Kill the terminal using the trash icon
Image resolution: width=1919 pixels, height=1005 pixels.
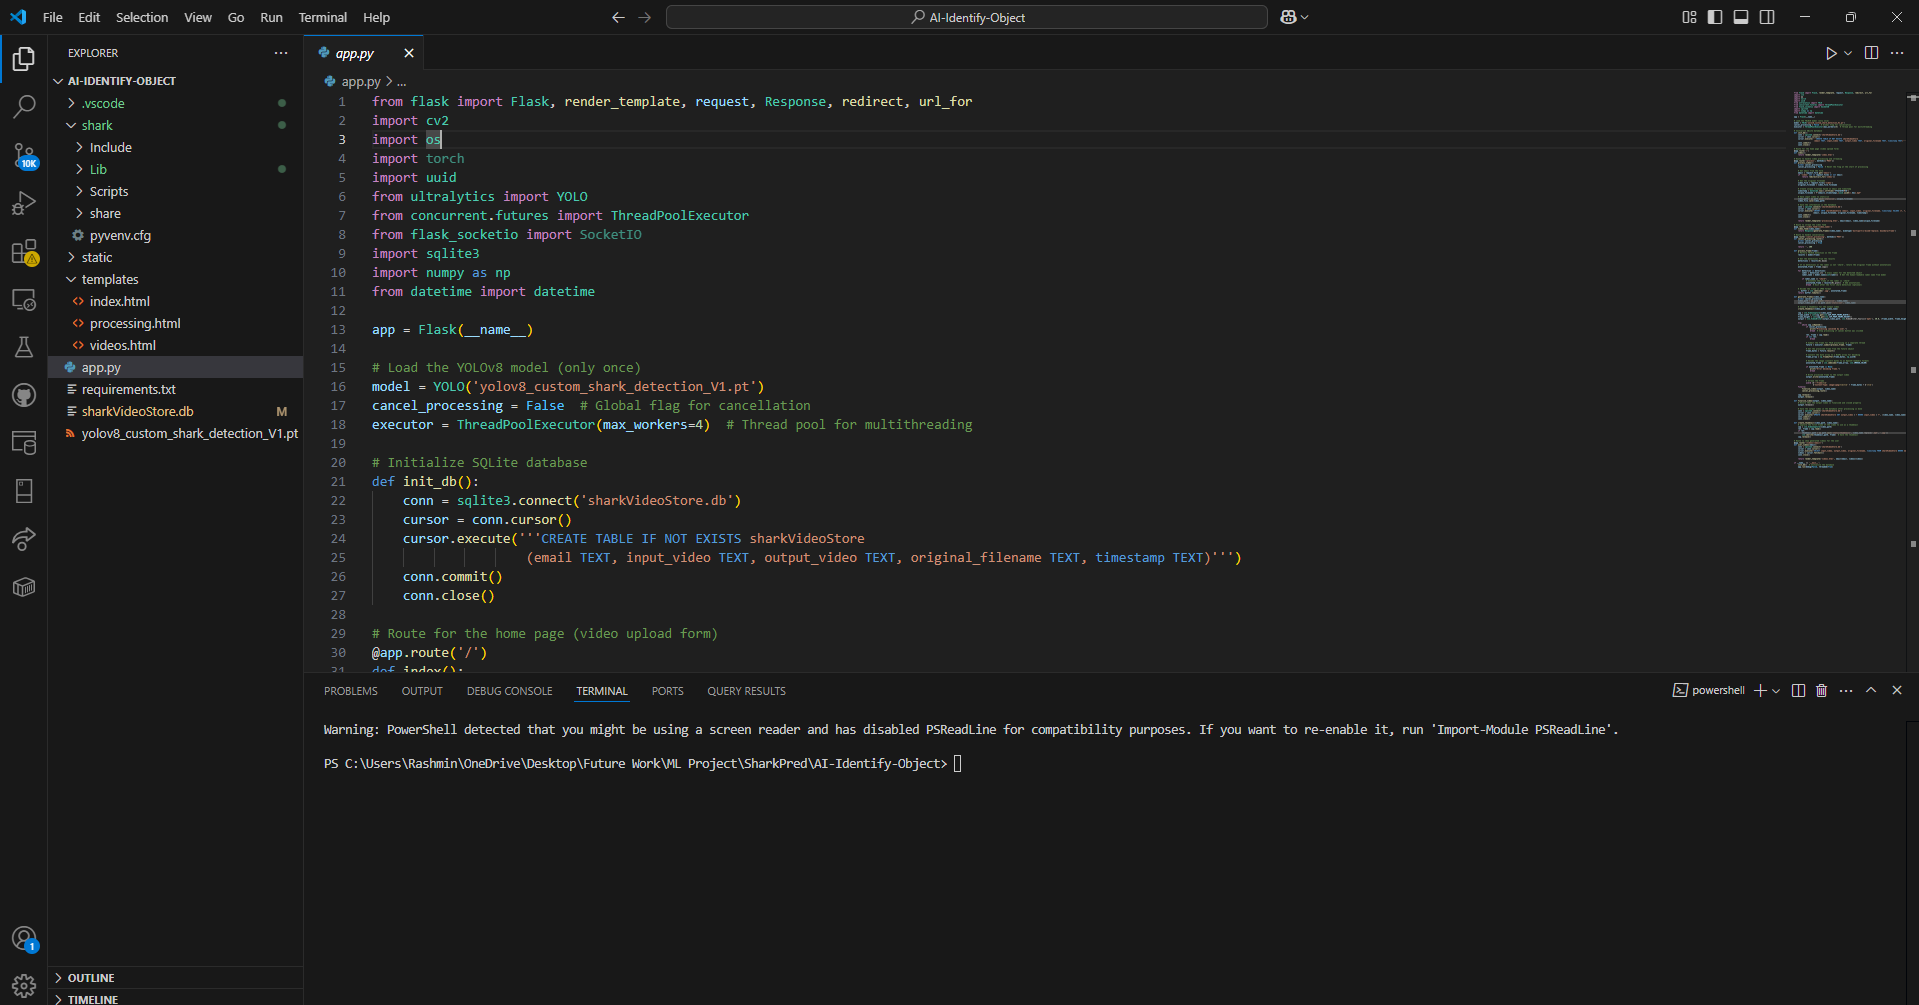point(1821,691)
